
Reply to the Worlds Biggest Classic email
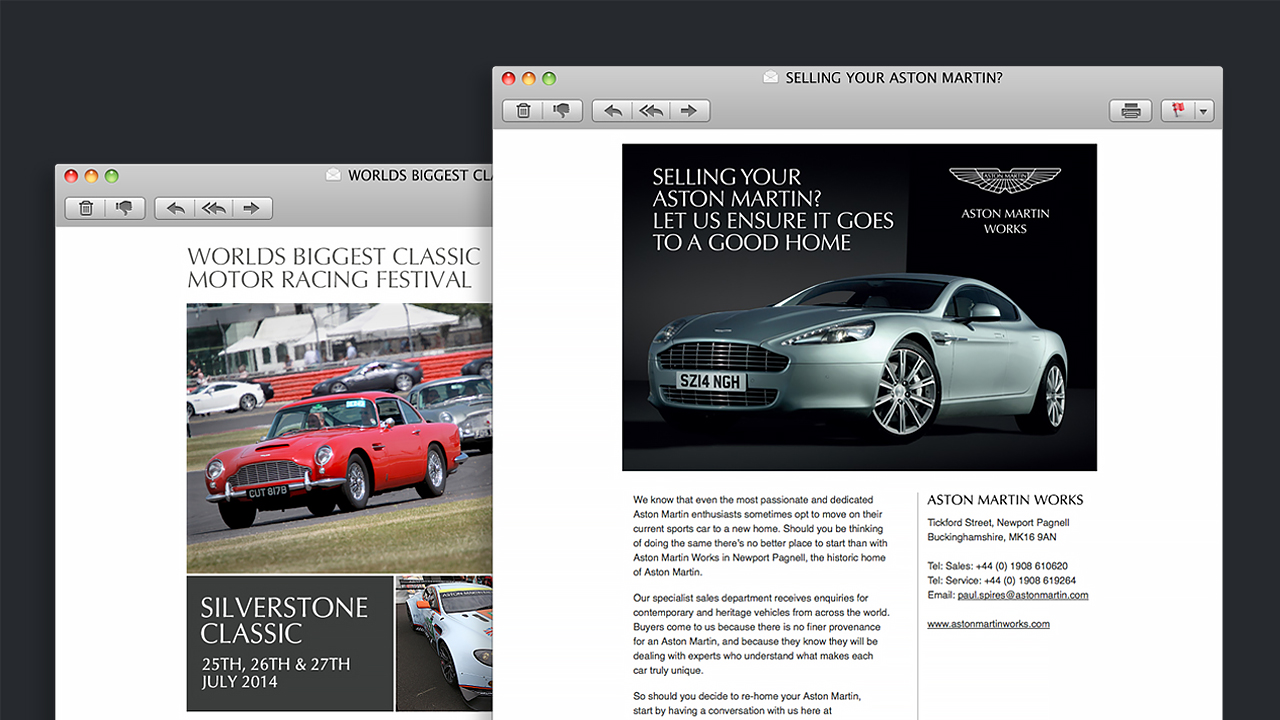pyautogui.click(x=175, y=208)
